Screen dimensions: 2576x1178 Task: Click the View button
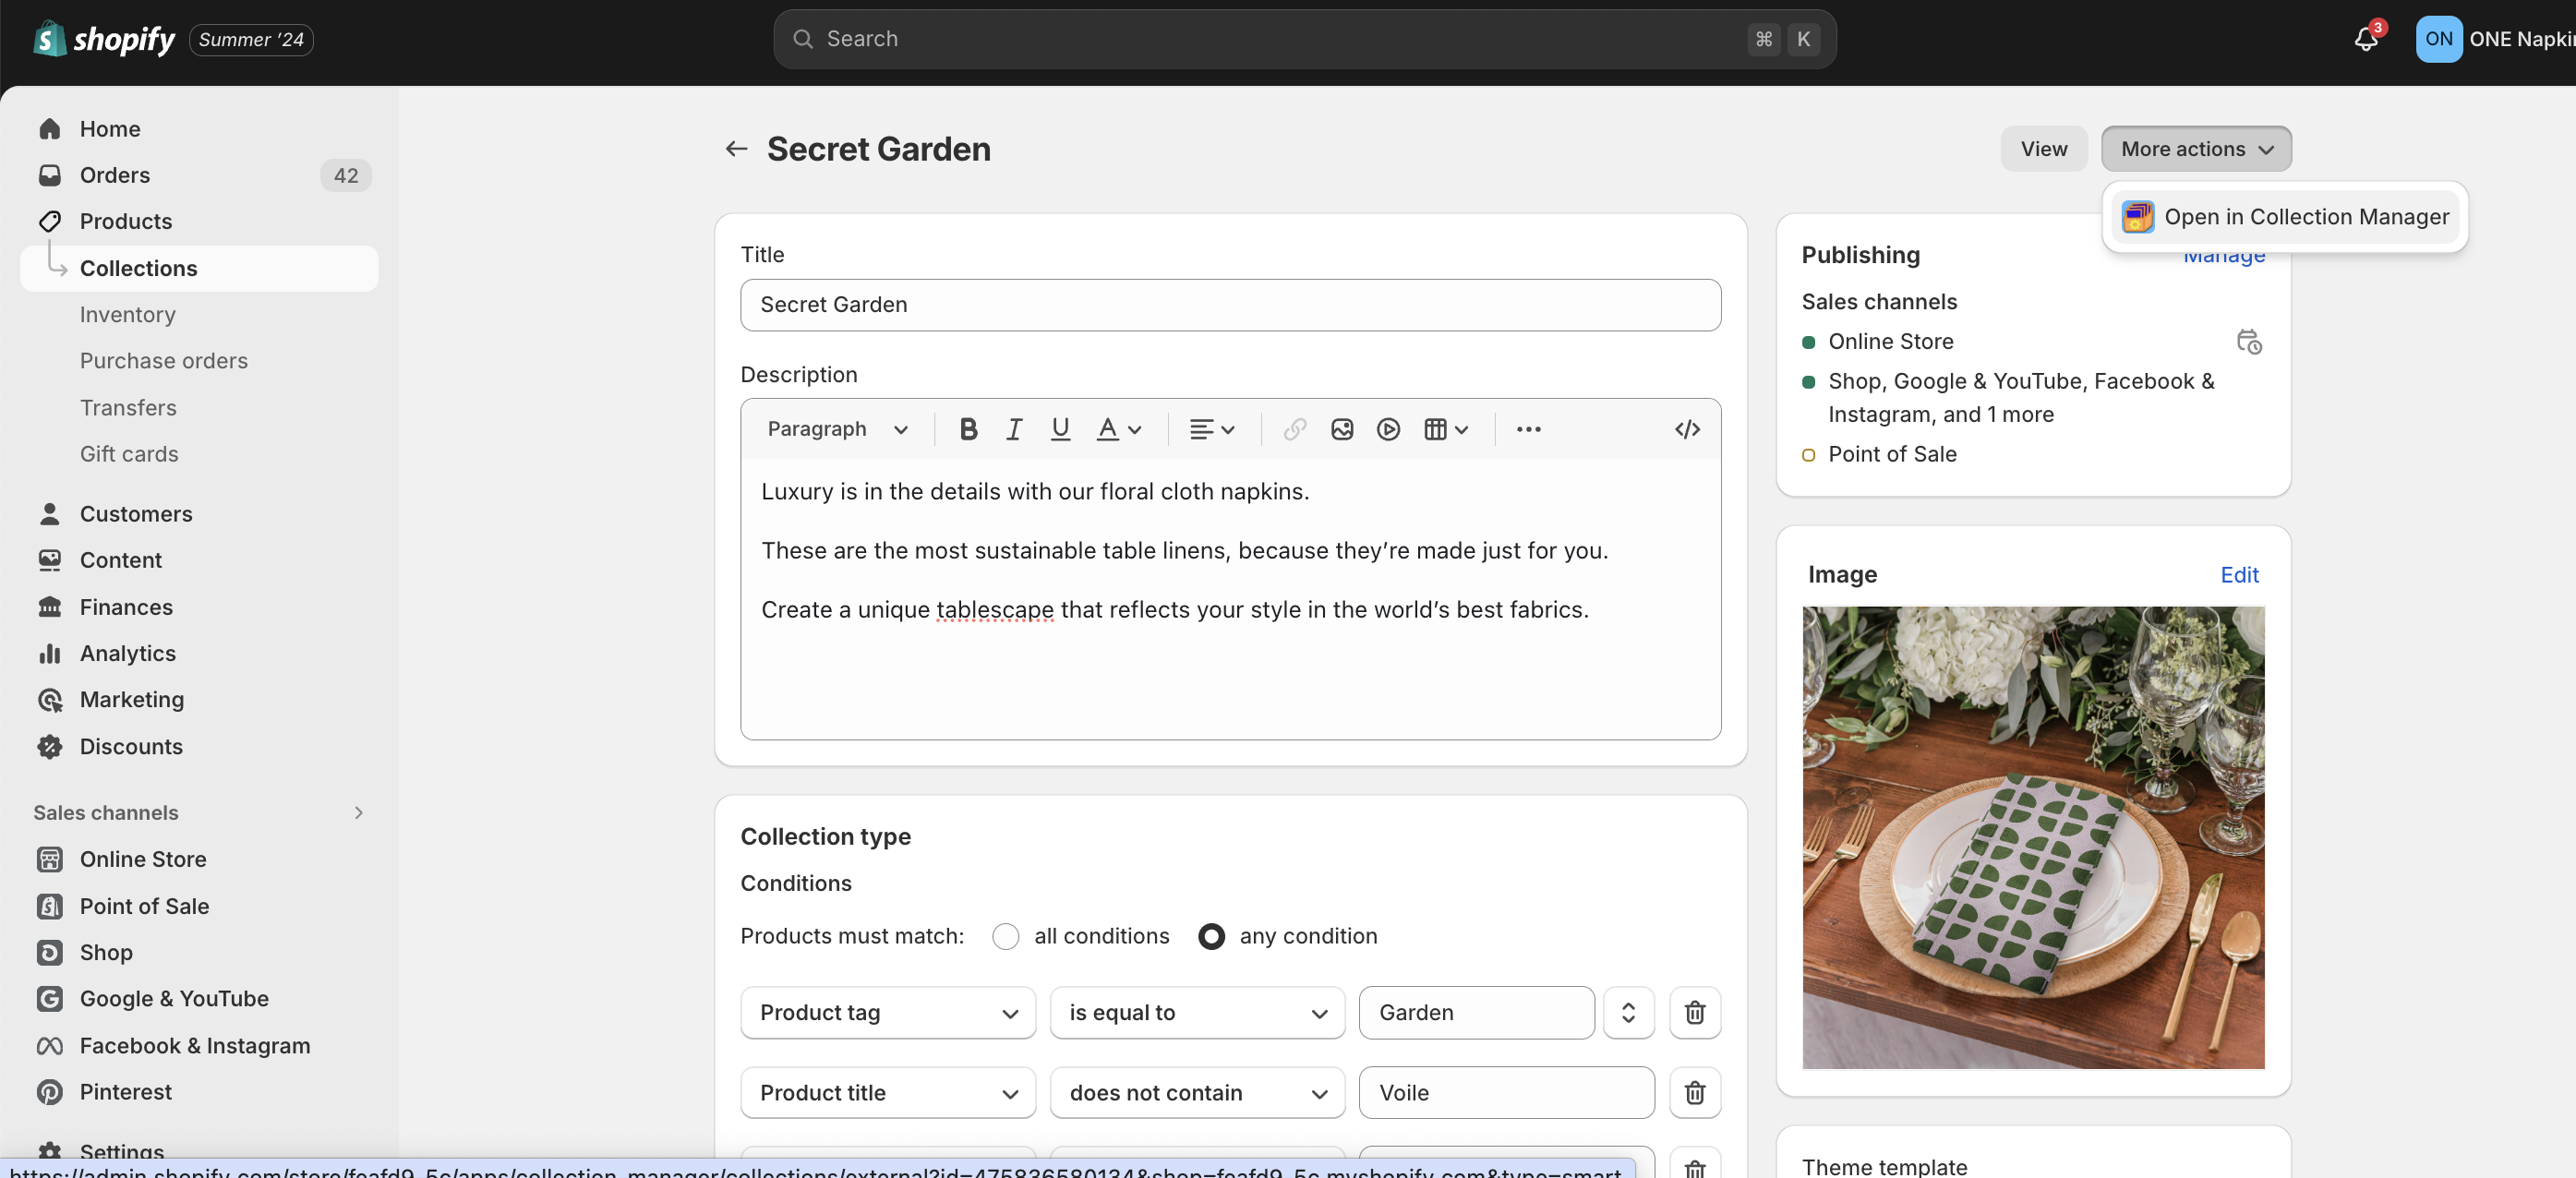[x=2043, y=149]
